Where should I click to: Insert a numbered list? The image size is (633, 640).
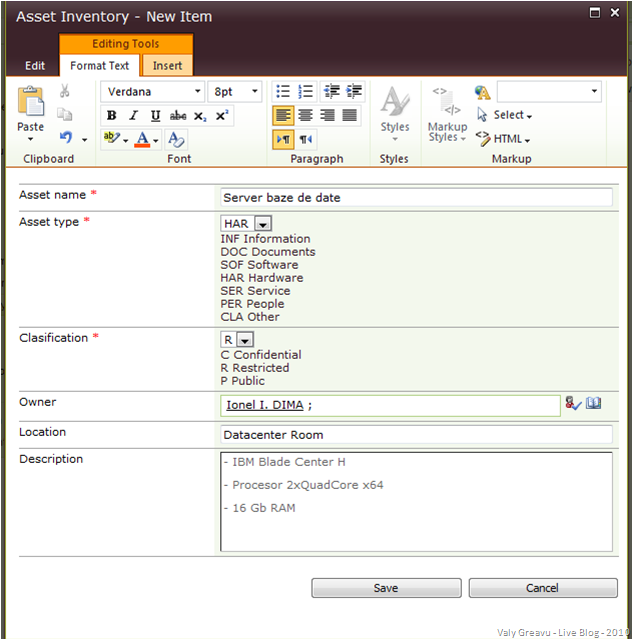tap(306, 91)
